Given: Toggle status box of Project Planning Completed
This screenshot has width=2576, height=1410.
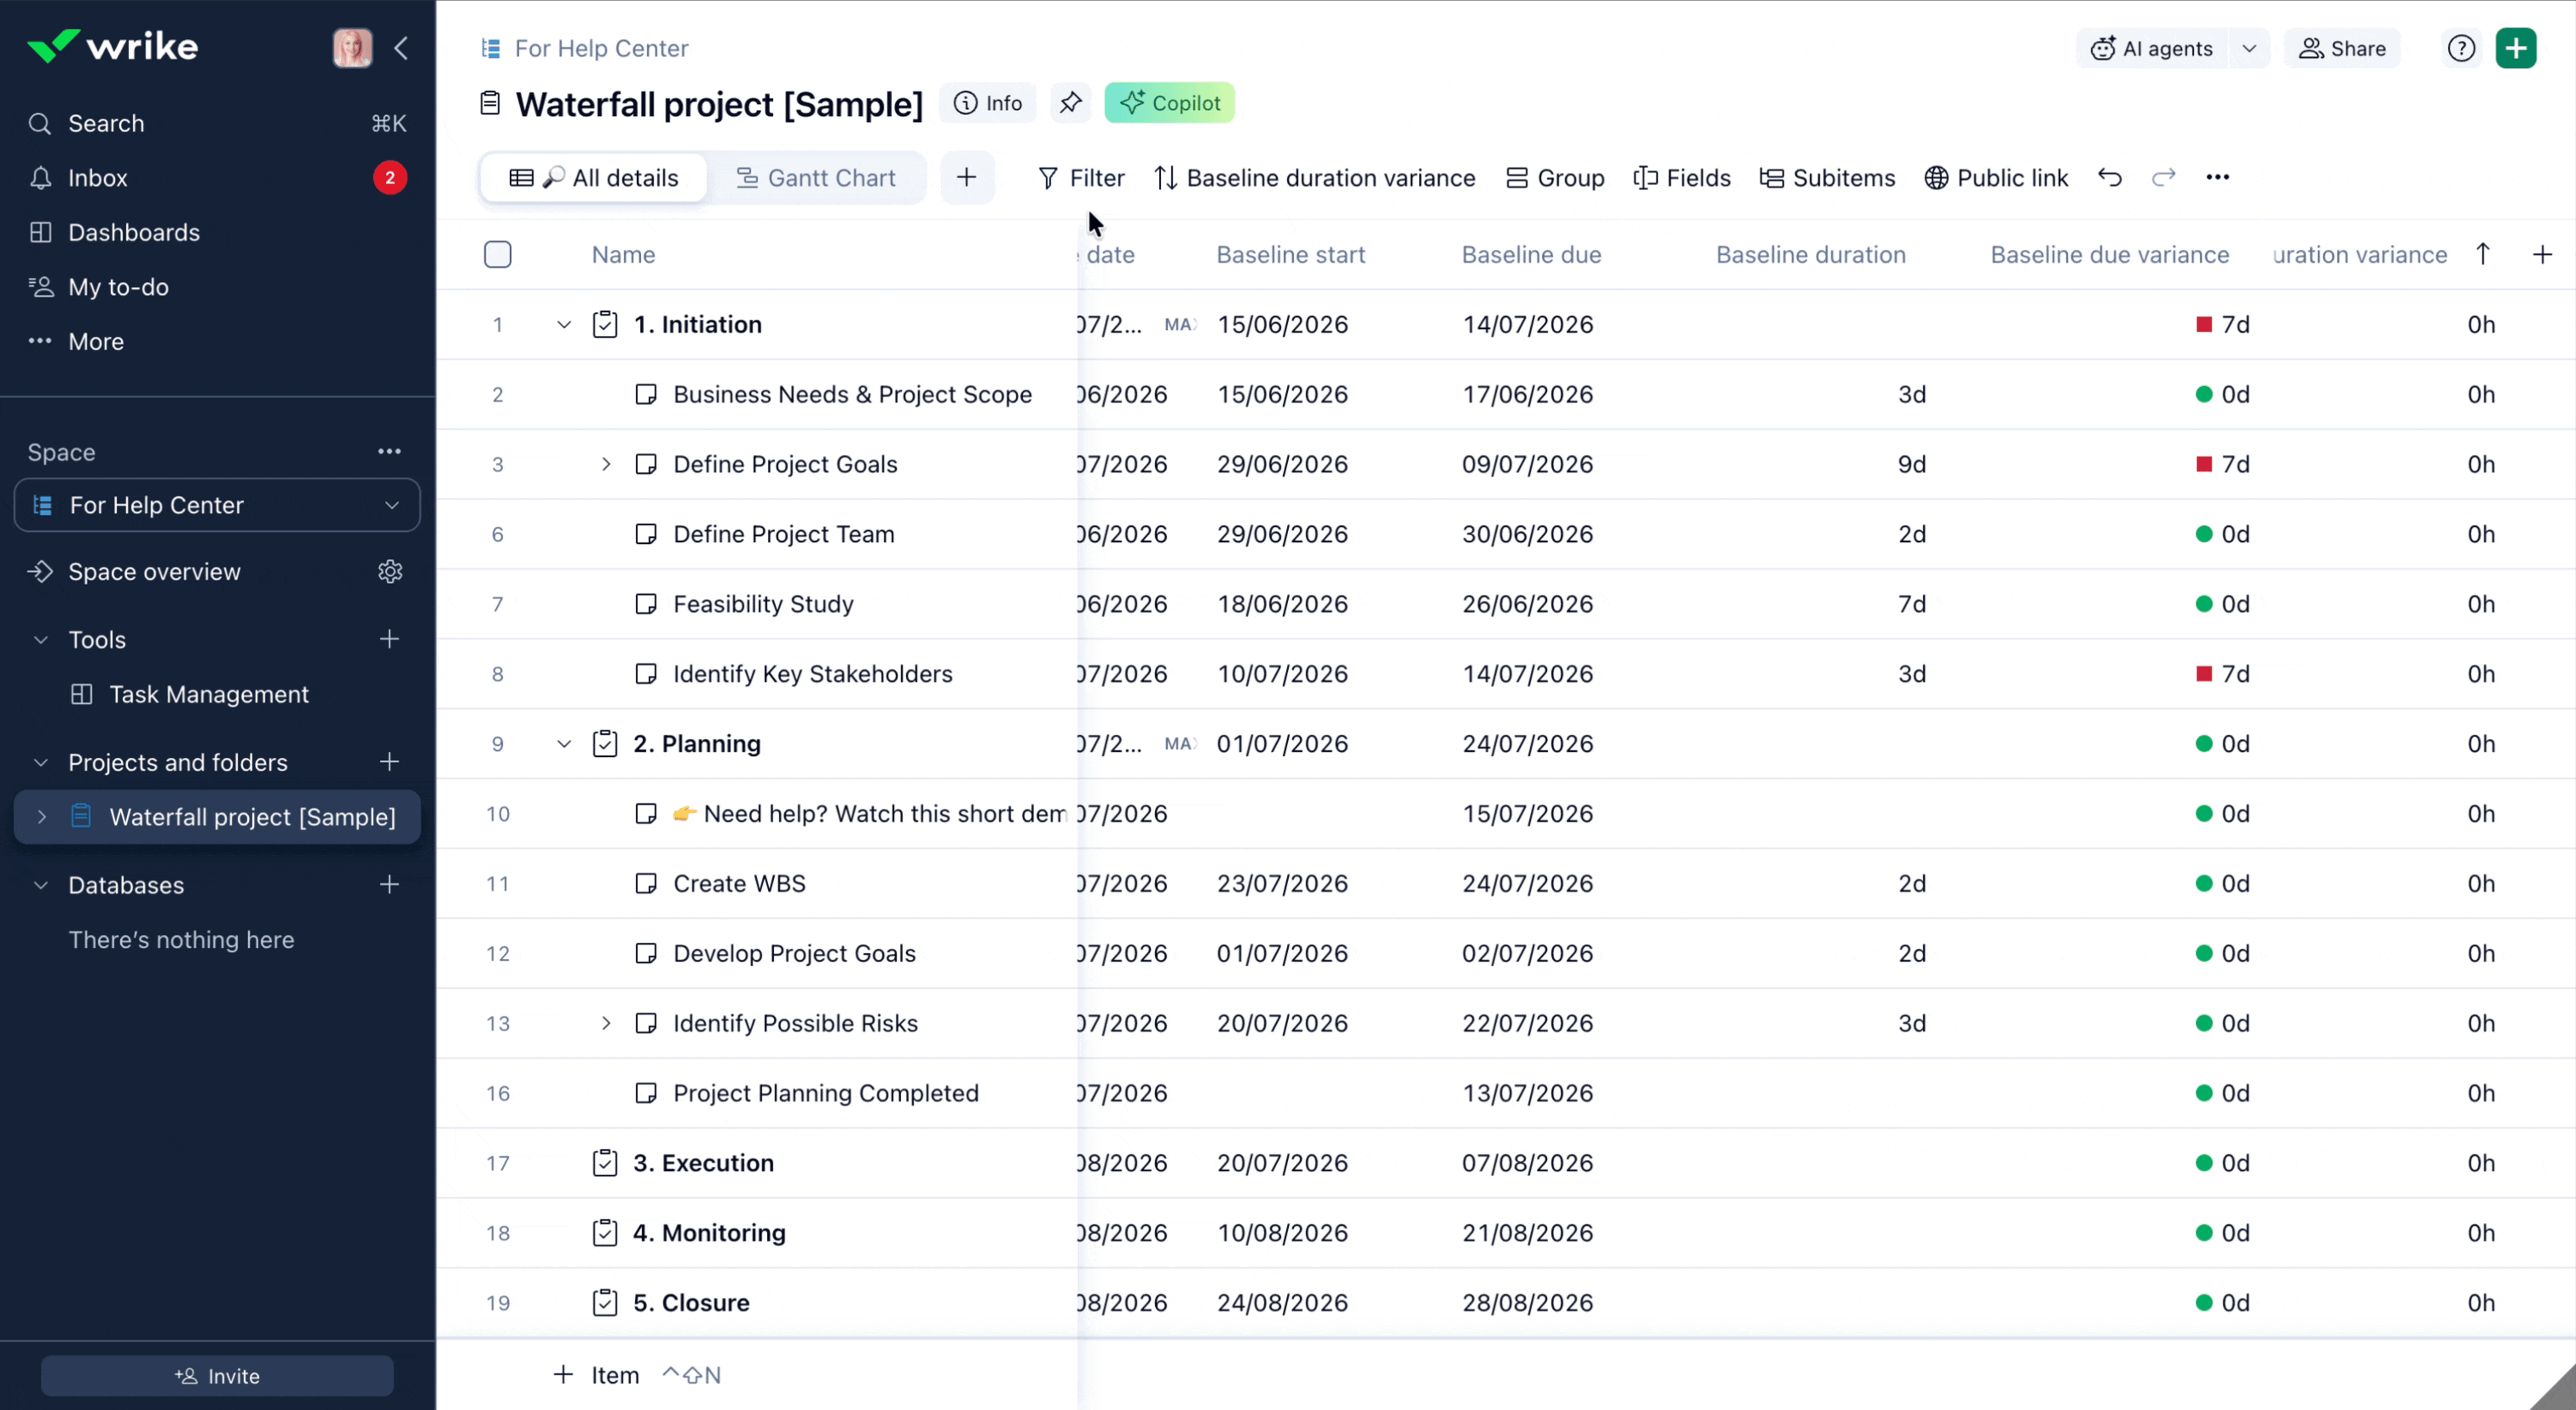Looking at the screenshot, I should click(x=646, y=1093).
